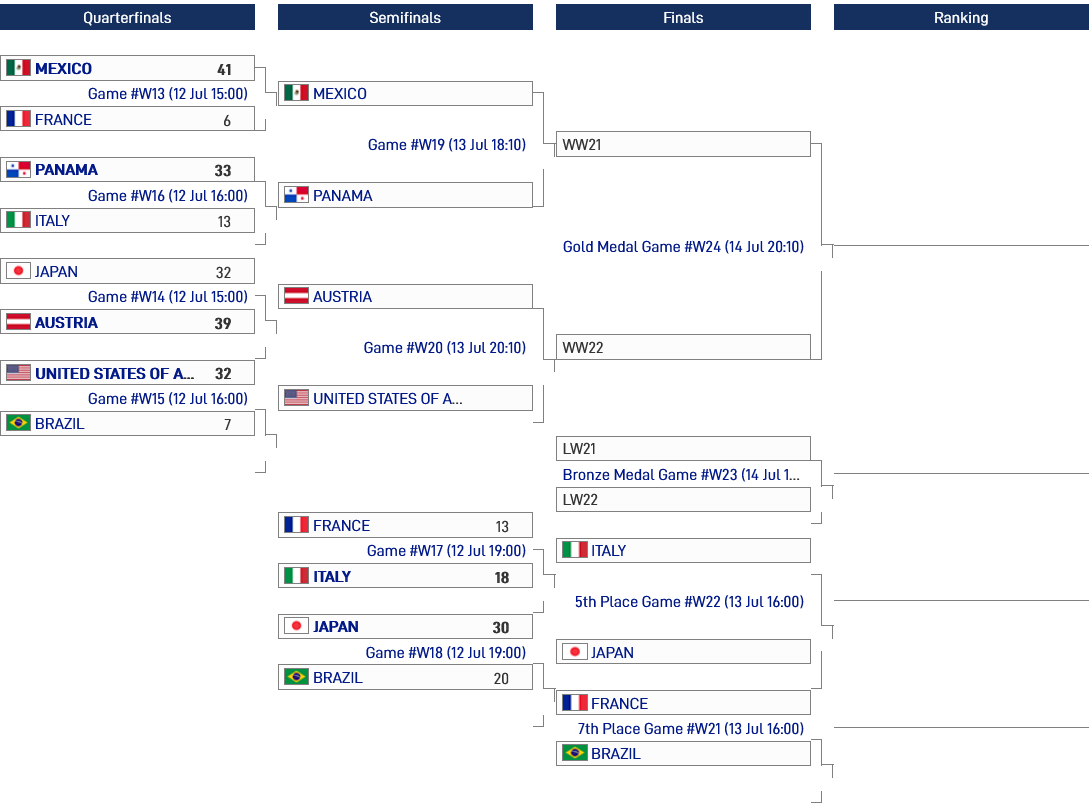
Task: Click France flag in quarterfinal Game W13
Action: pyautogui.click(x=18, y=119)
